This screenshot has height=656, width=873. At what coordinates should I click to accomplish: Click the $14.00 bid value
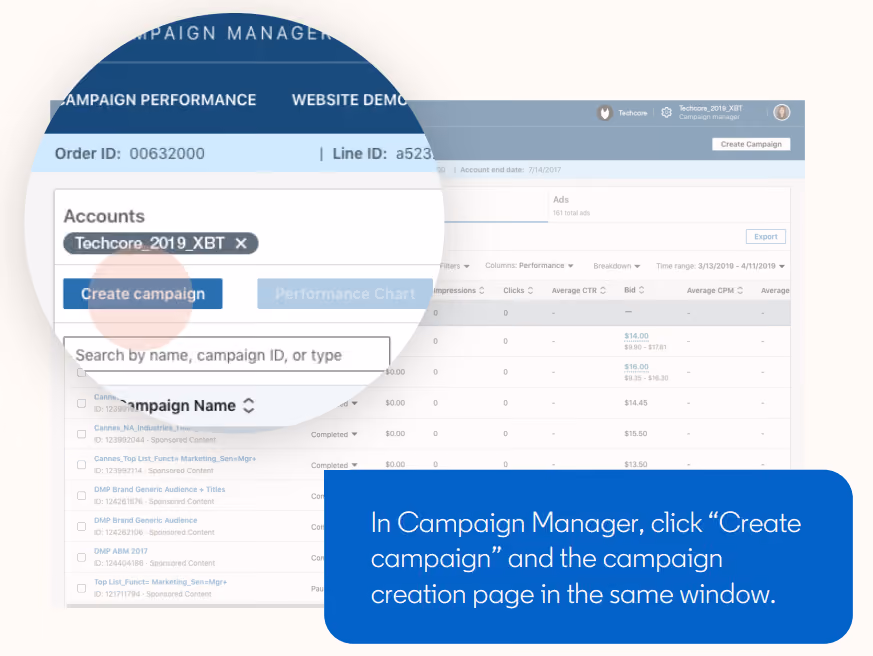point(636,336)
